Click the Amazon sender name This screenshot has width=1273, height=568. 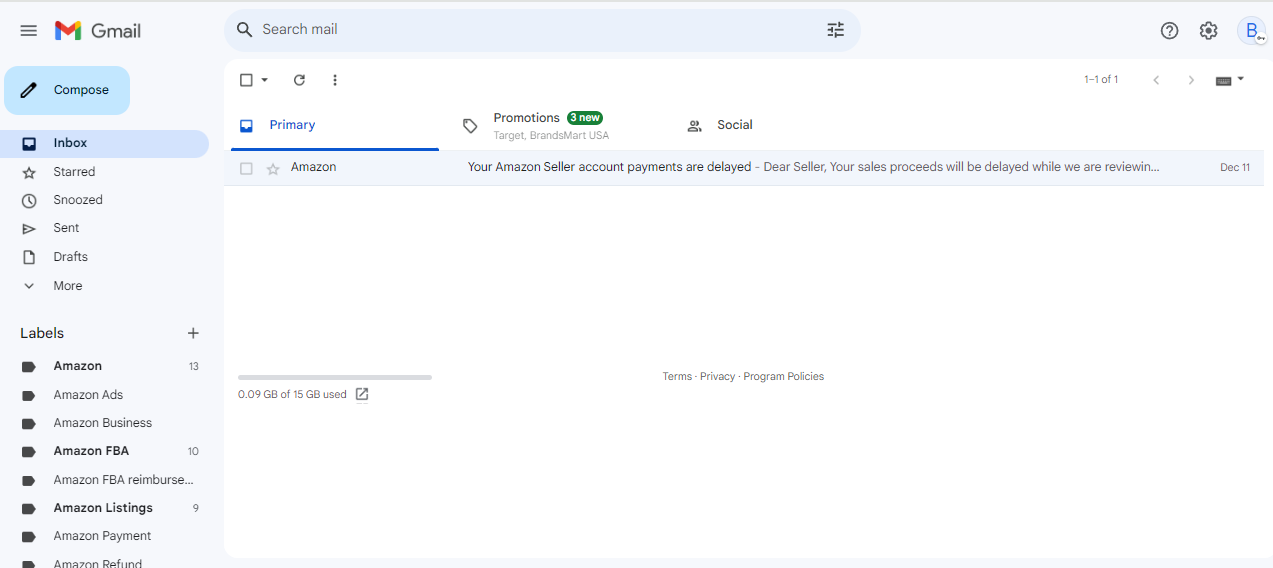pos(313,167)
